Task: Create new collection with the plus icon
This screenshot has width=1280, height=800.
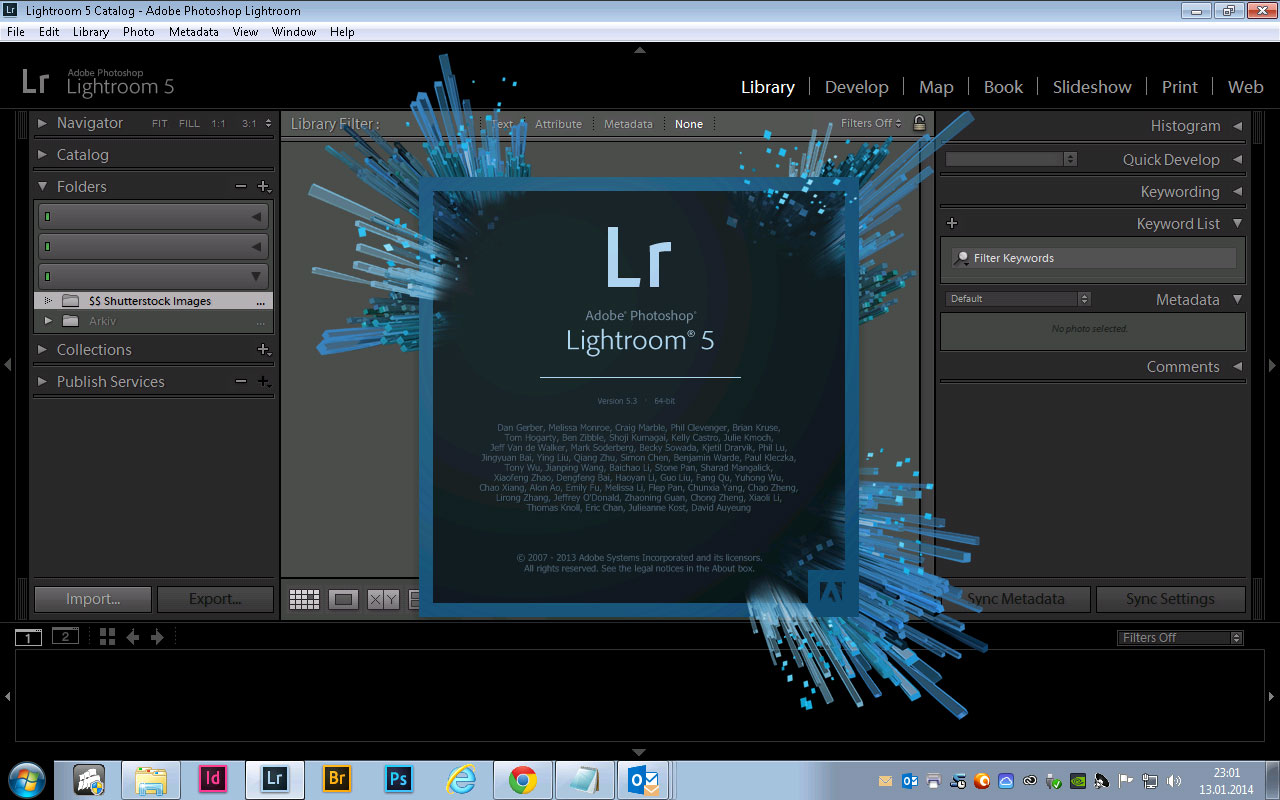Action: coord(264,350)
